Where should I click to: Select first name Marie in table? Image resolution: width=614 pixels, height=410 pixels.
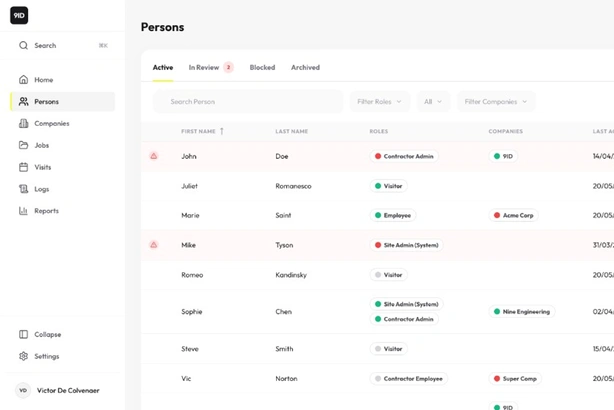point(190,215)
